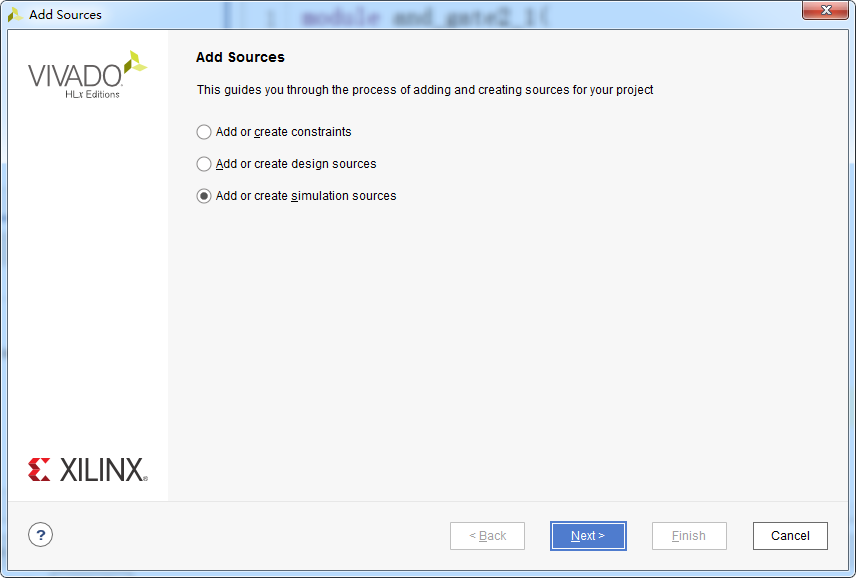Click the Vivado icon in the title bar
Image resolution: width=856 pixels, height=578 pixels.
15,15
